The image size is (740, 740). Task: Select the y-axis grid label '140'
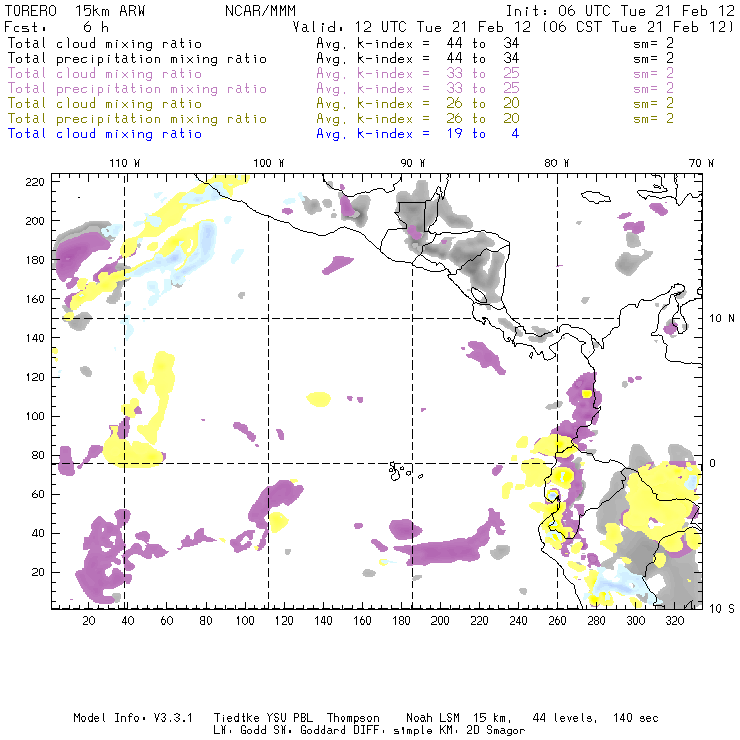[35, 338]
